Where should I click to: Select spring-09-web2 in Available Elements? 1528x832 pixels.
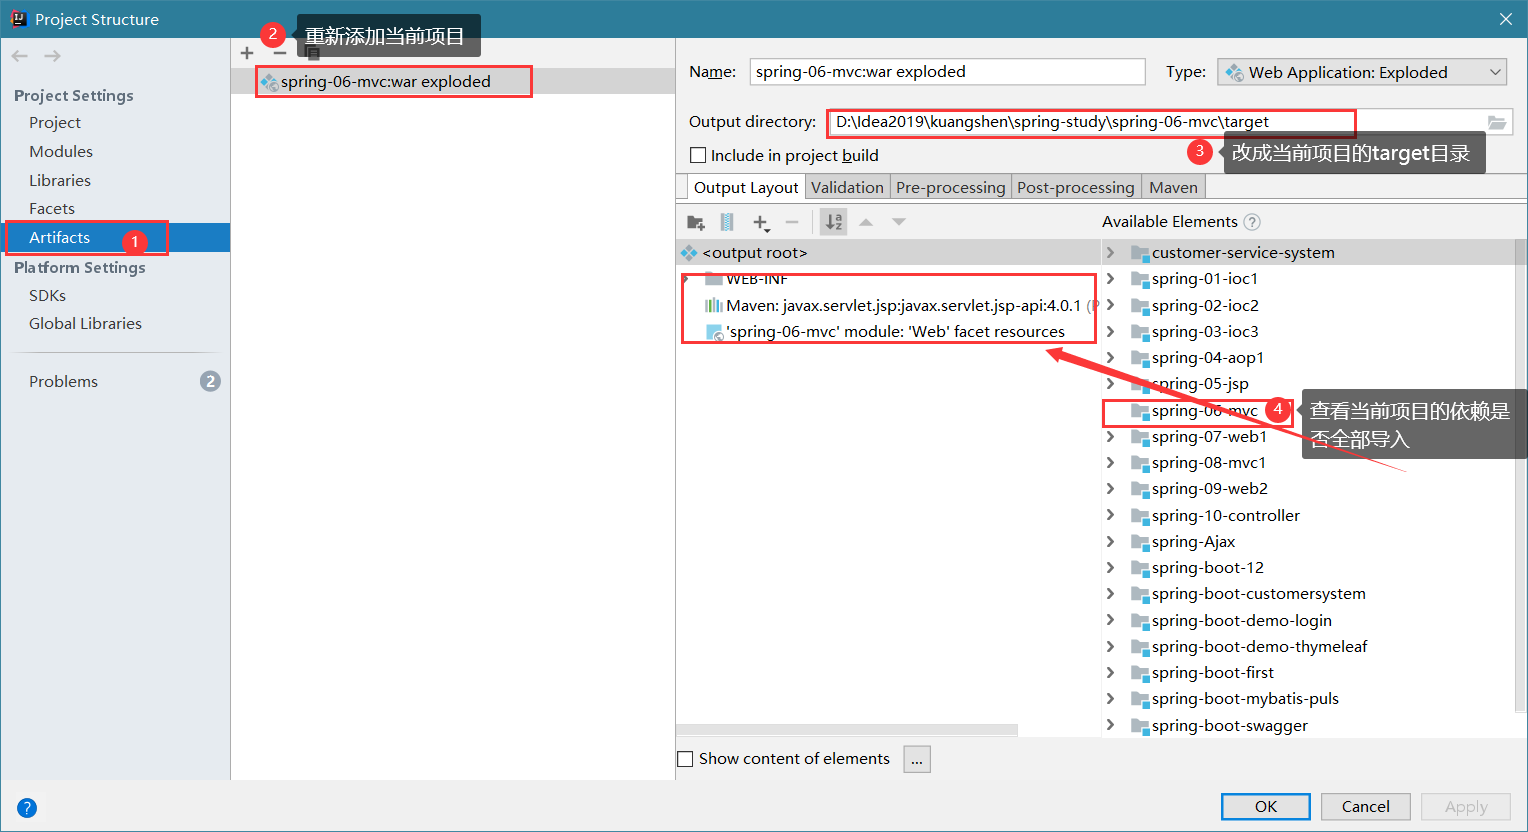point(1210,488)
